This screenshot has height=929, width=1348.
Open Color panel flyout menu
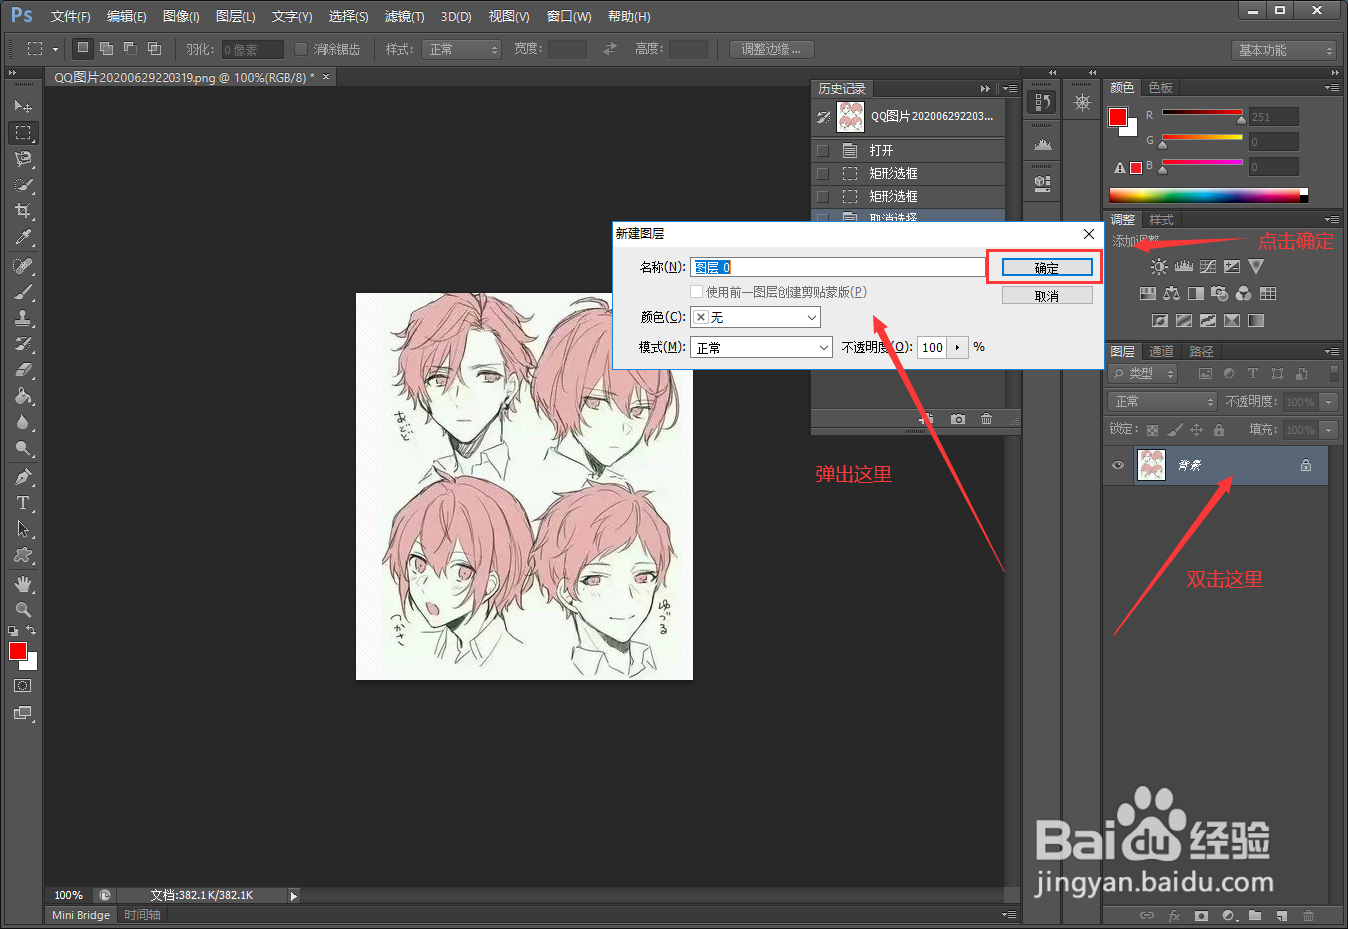click(1331, 88)
